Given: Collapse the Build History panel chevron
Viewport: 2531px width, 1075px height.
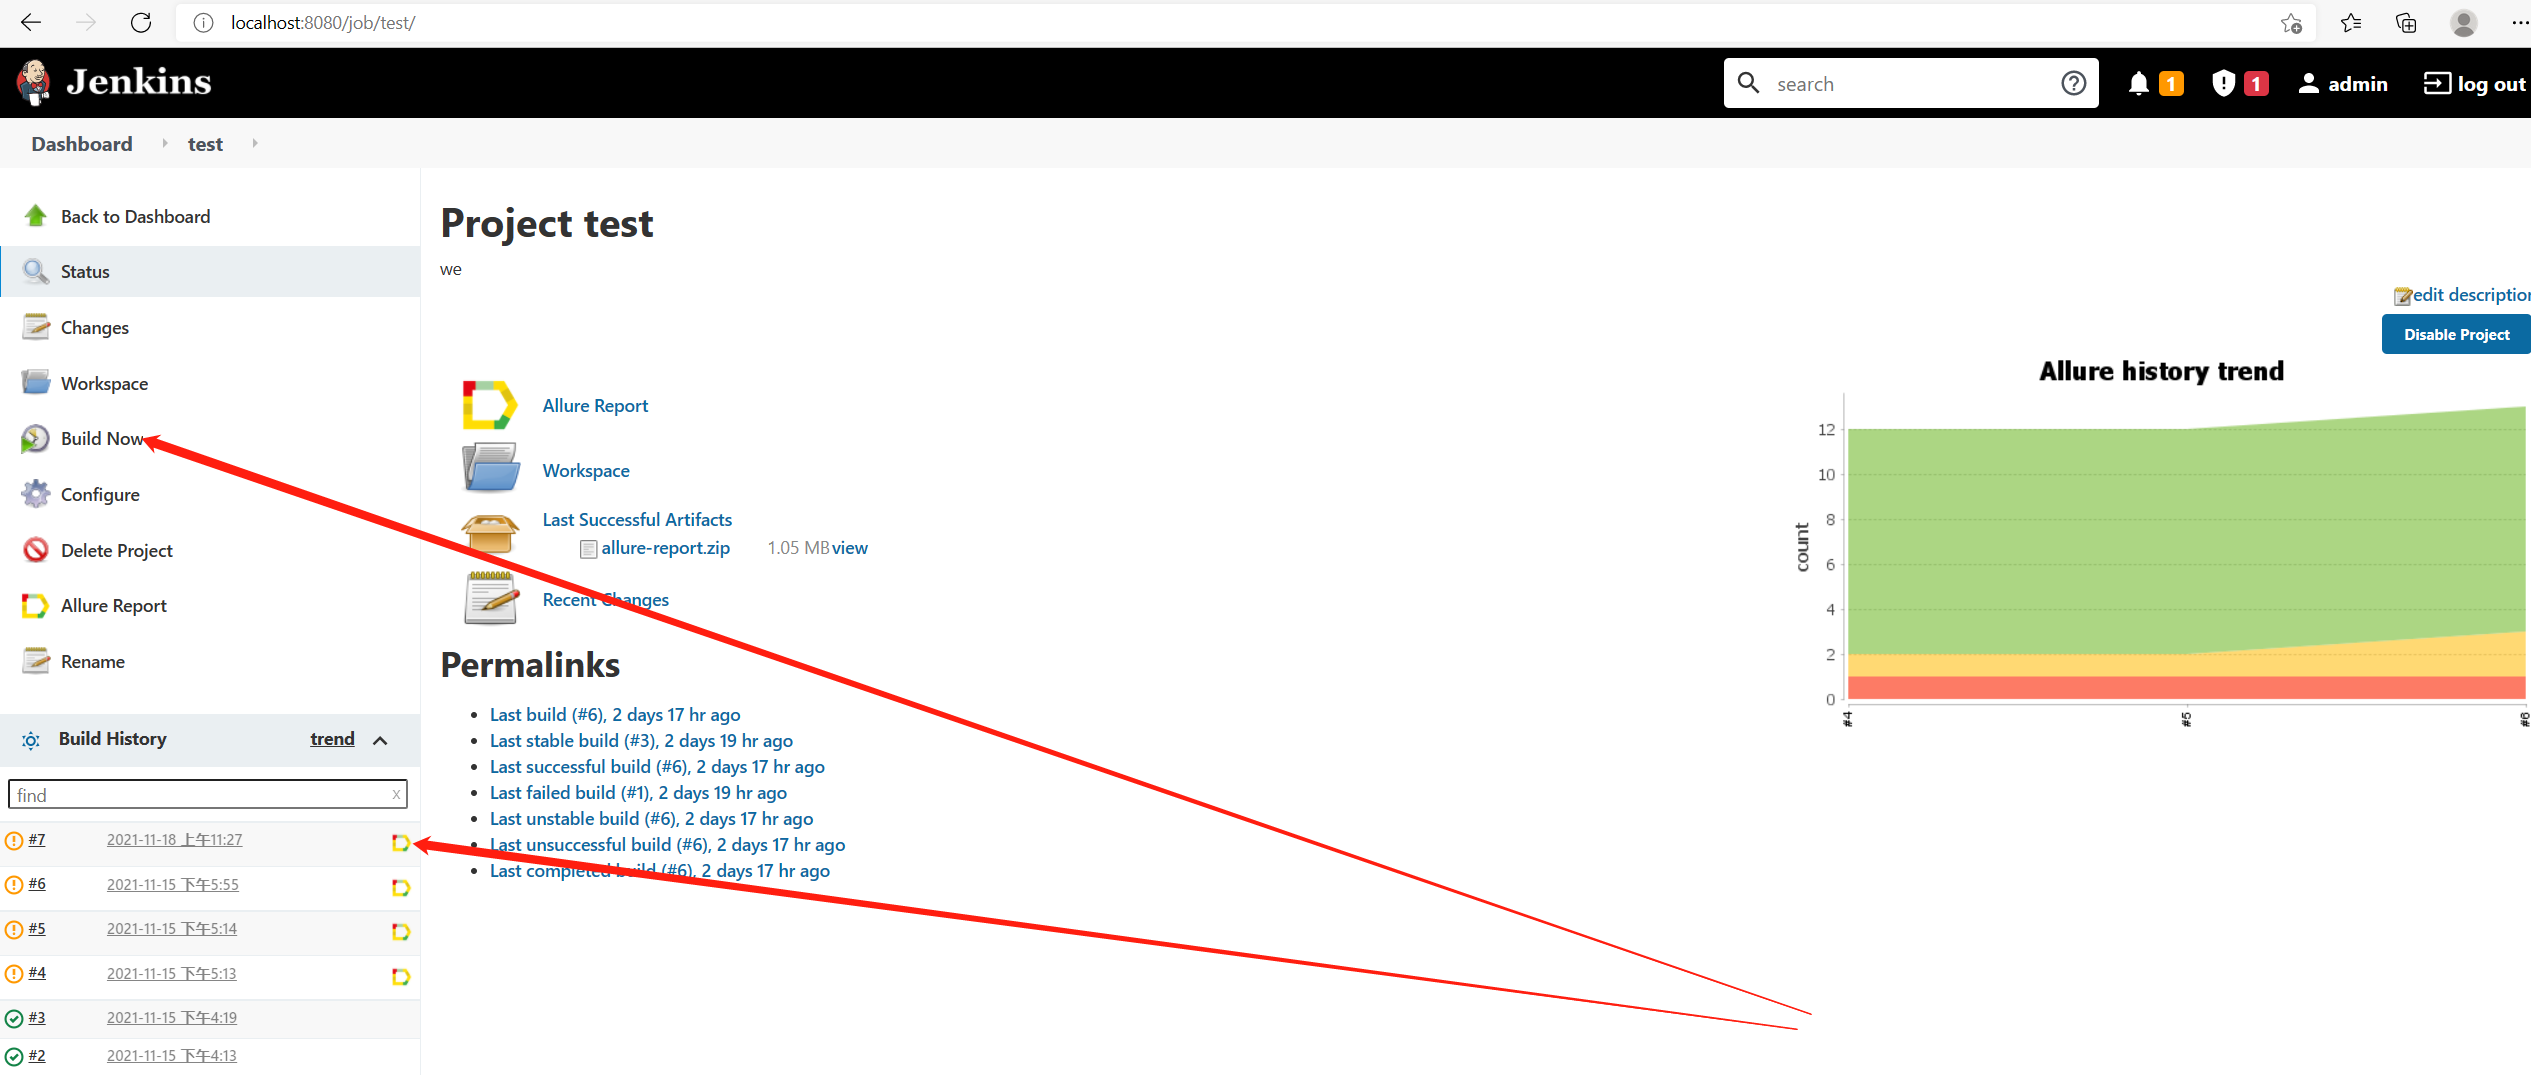Looking at the screenshot, I should point(380,740).
